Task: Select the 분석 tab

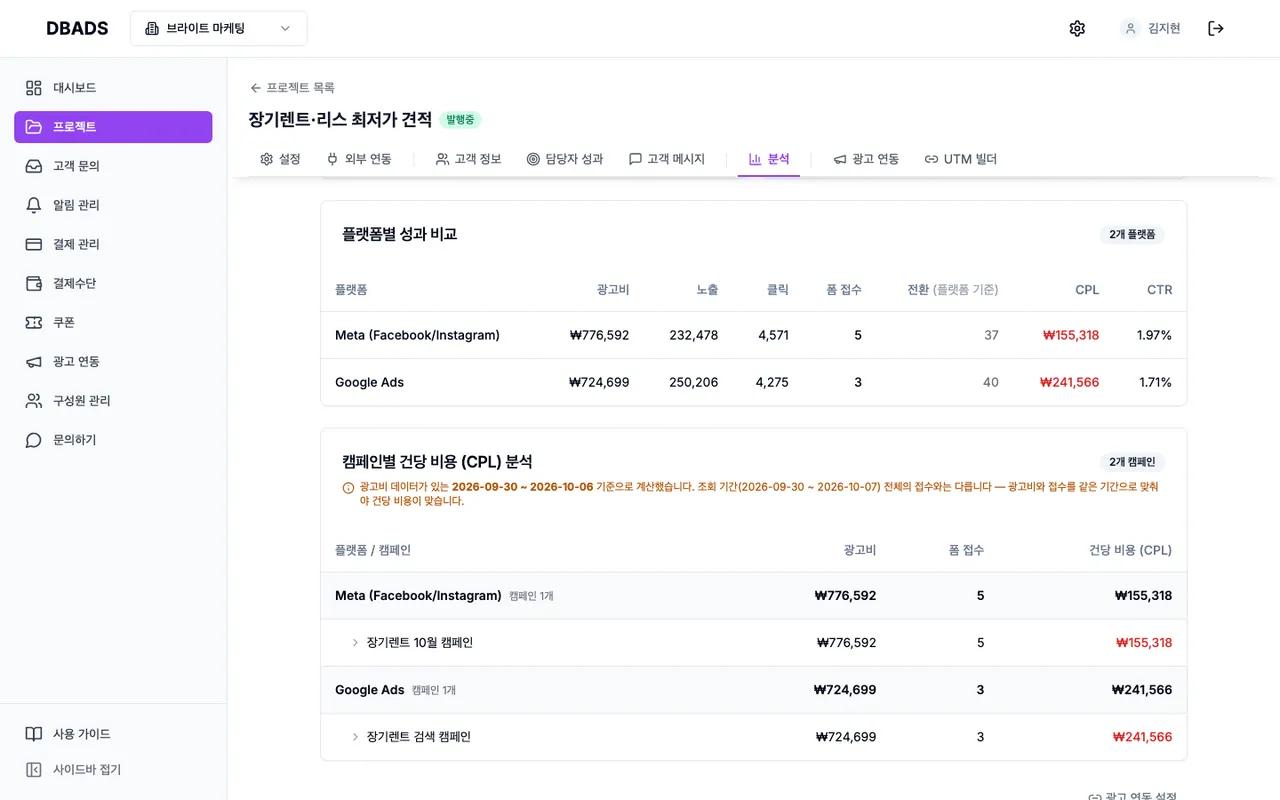Action: click(x=769, y=159)
